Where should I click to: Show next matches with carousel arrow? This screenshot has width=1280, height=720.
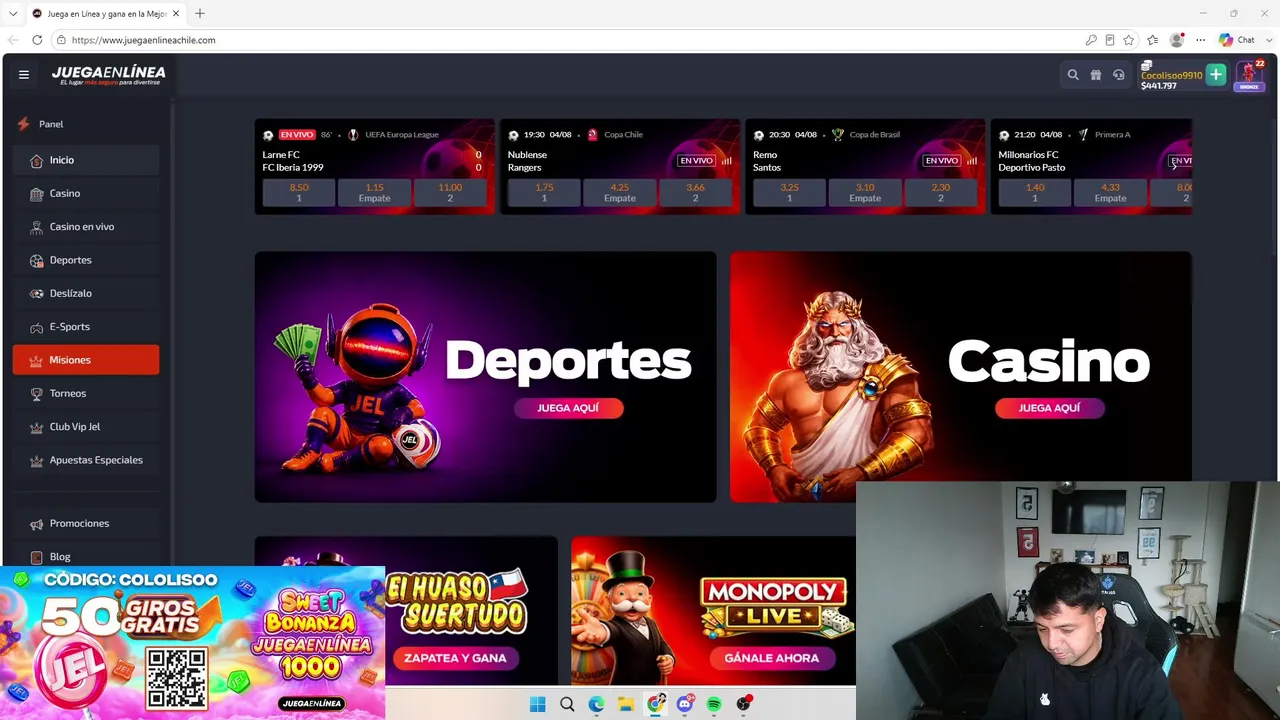coord(1174,165)
